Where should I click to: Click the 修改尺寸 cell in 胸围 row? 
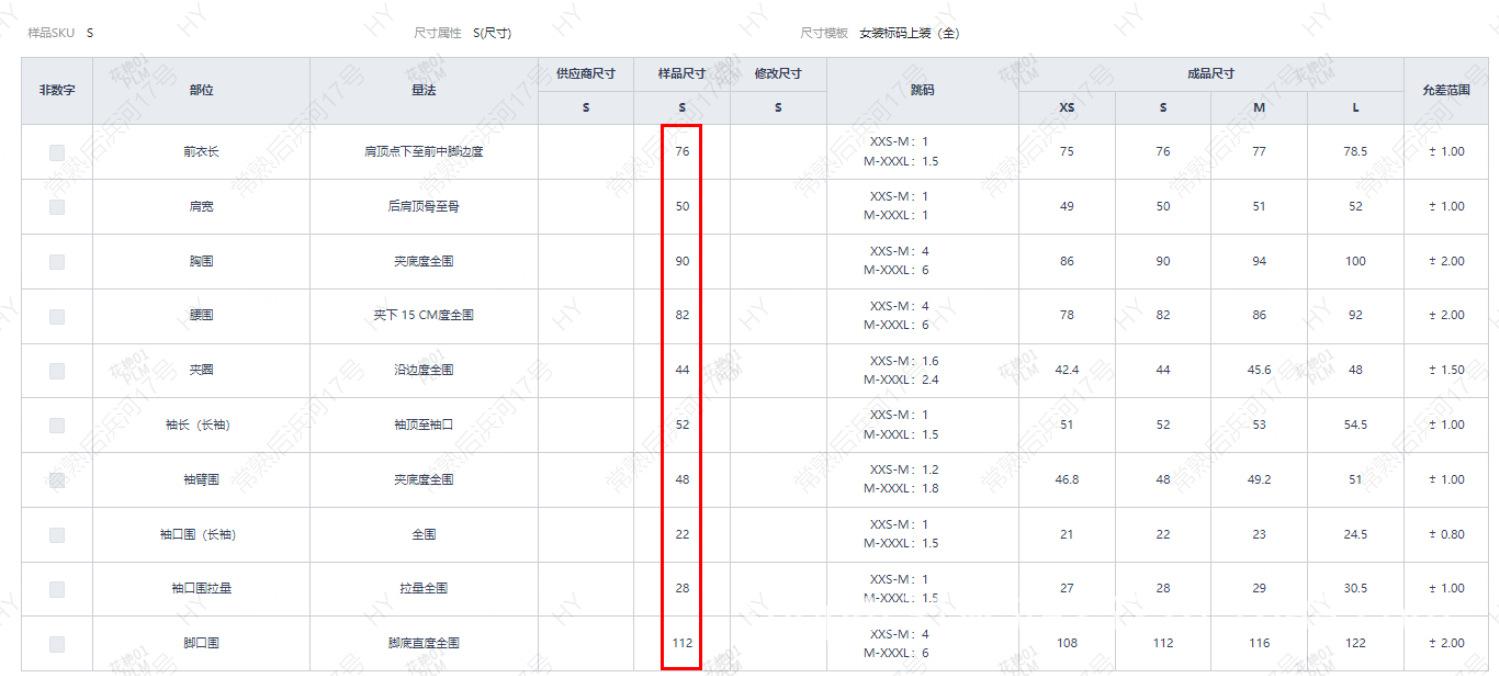point(778,261)
